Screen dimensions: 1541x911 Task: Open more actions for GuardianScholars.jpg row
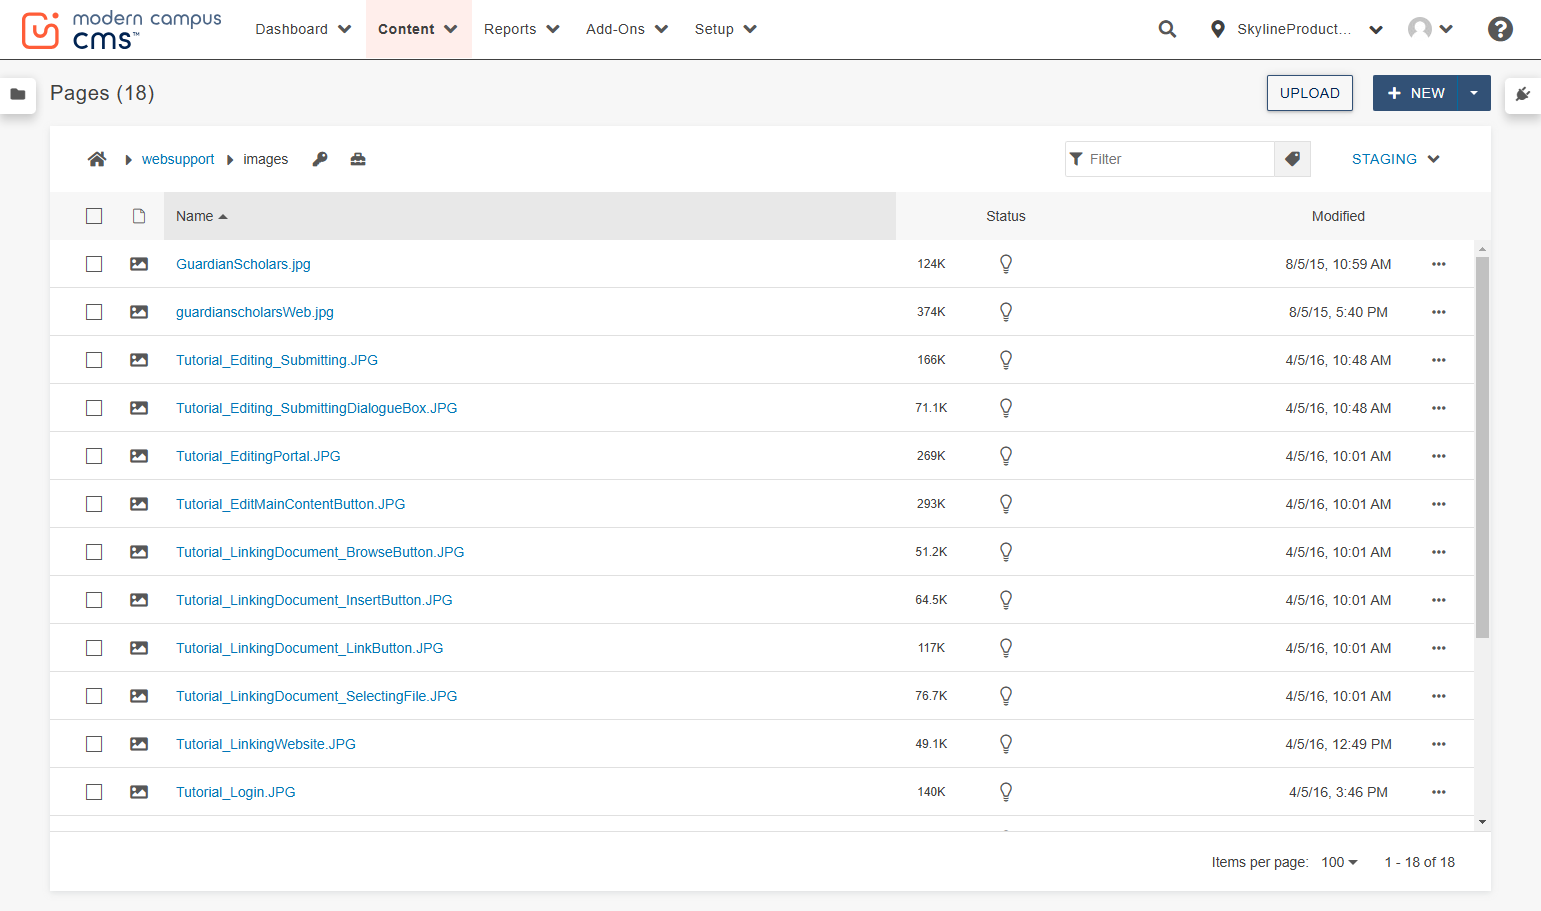coord(1439,264)
